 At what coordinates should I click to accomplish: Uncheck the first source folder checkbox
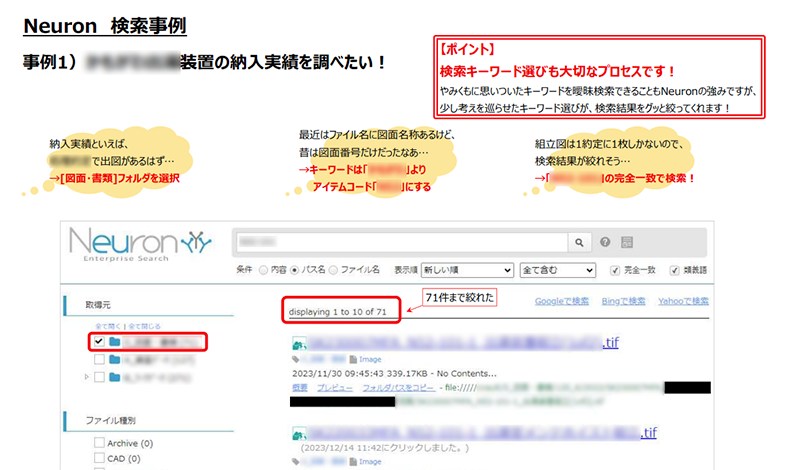click(99, 341)
